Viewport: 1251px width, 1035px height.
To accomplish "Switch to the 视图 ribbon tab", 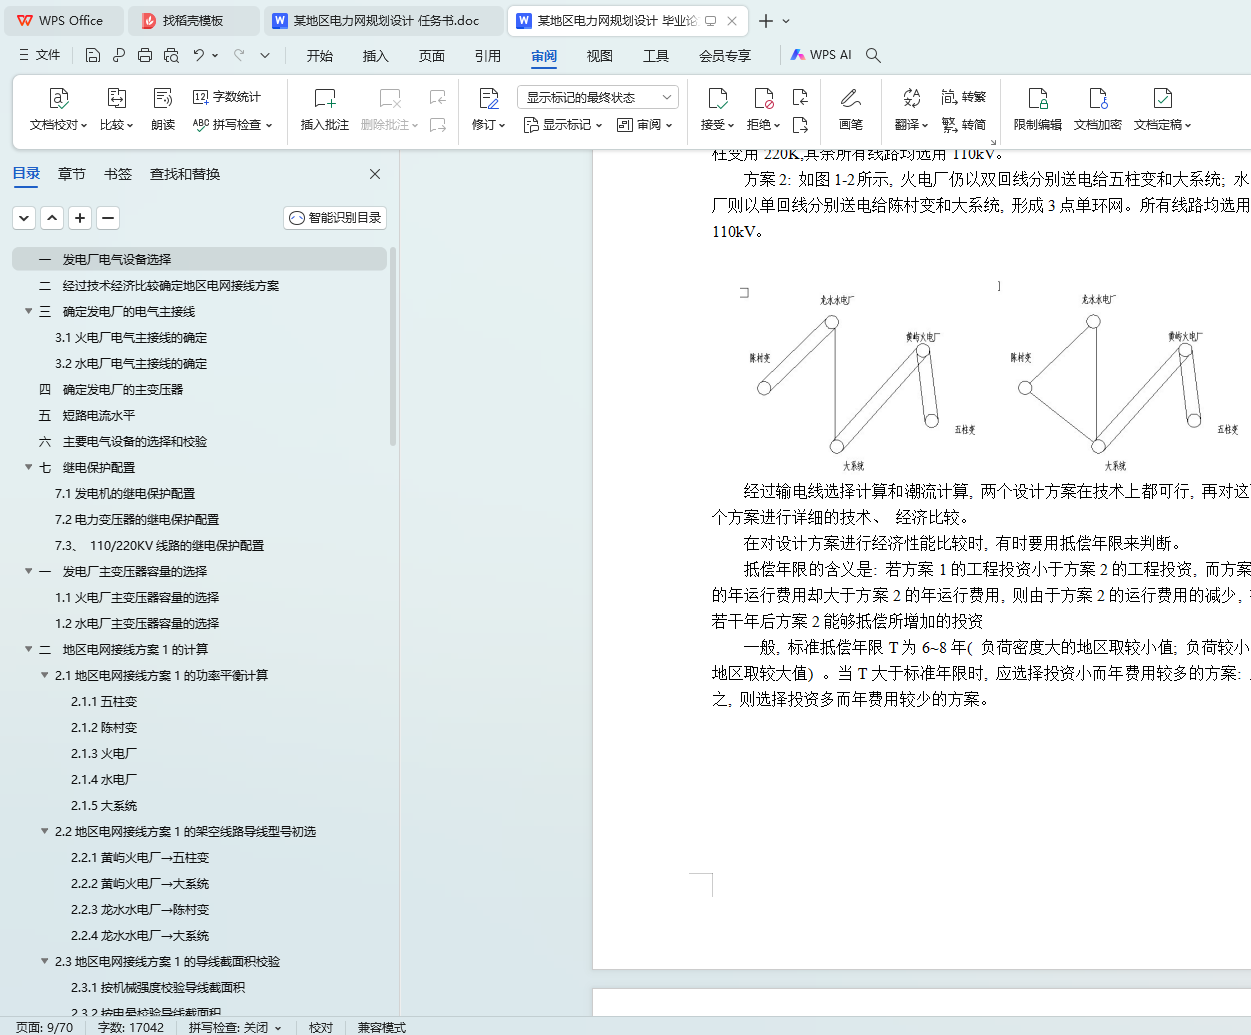I will 600,55.
